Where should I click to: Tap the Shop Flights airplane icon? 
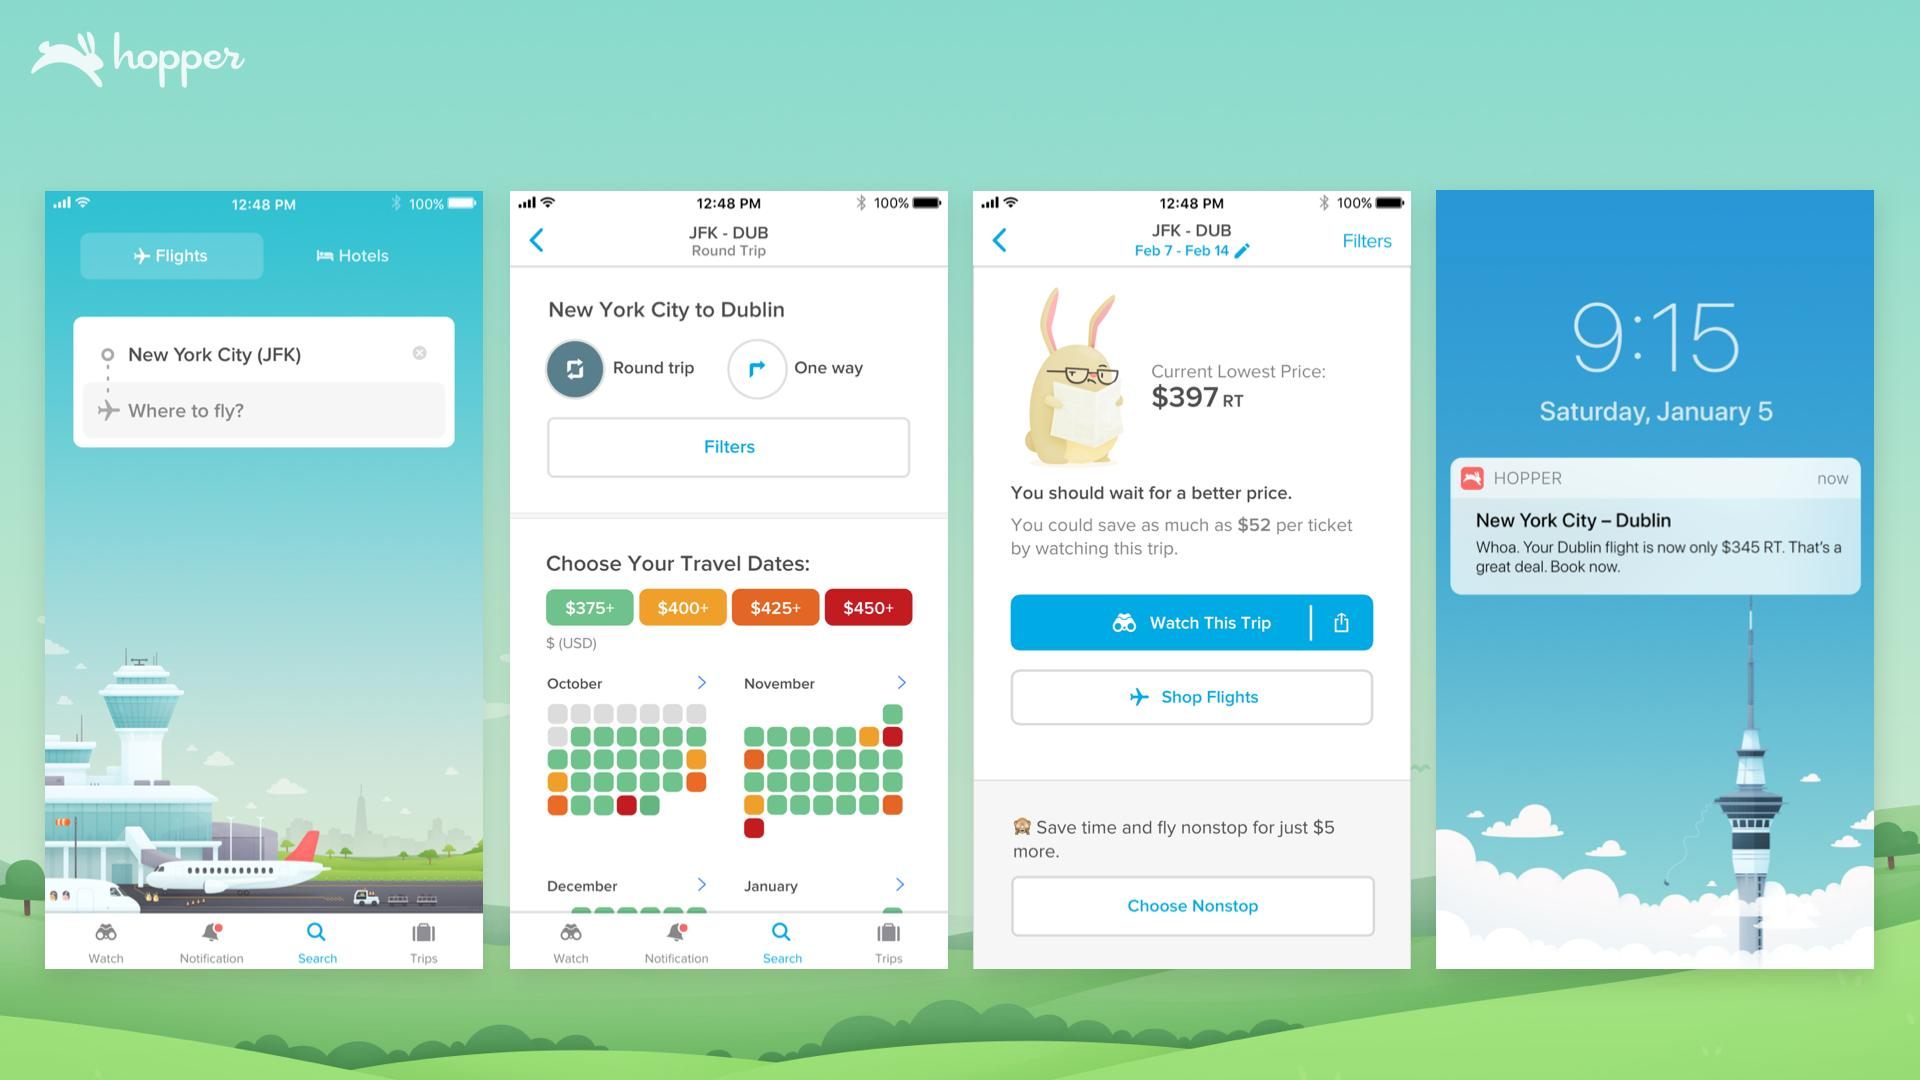[x=1137, y=696]
